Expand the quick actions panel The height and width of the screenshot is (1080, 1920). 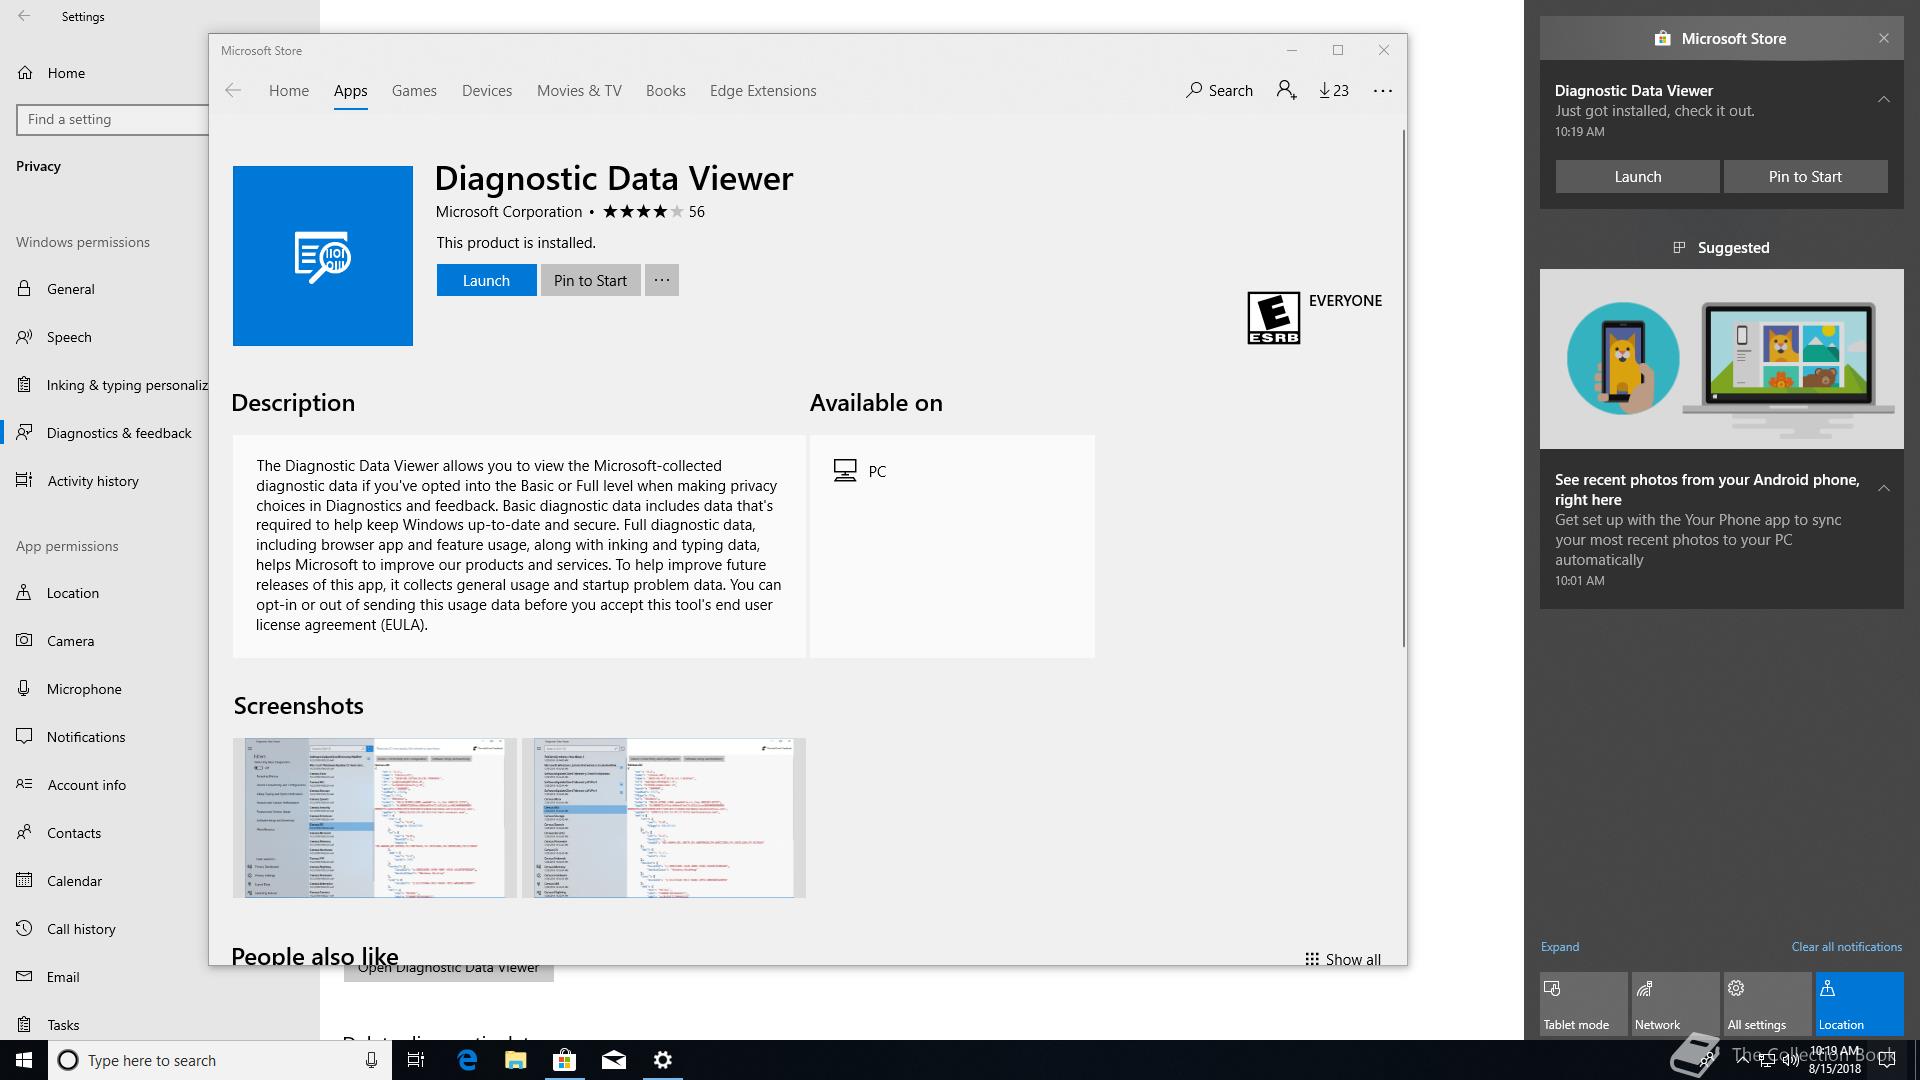[x=1559, y=946]
